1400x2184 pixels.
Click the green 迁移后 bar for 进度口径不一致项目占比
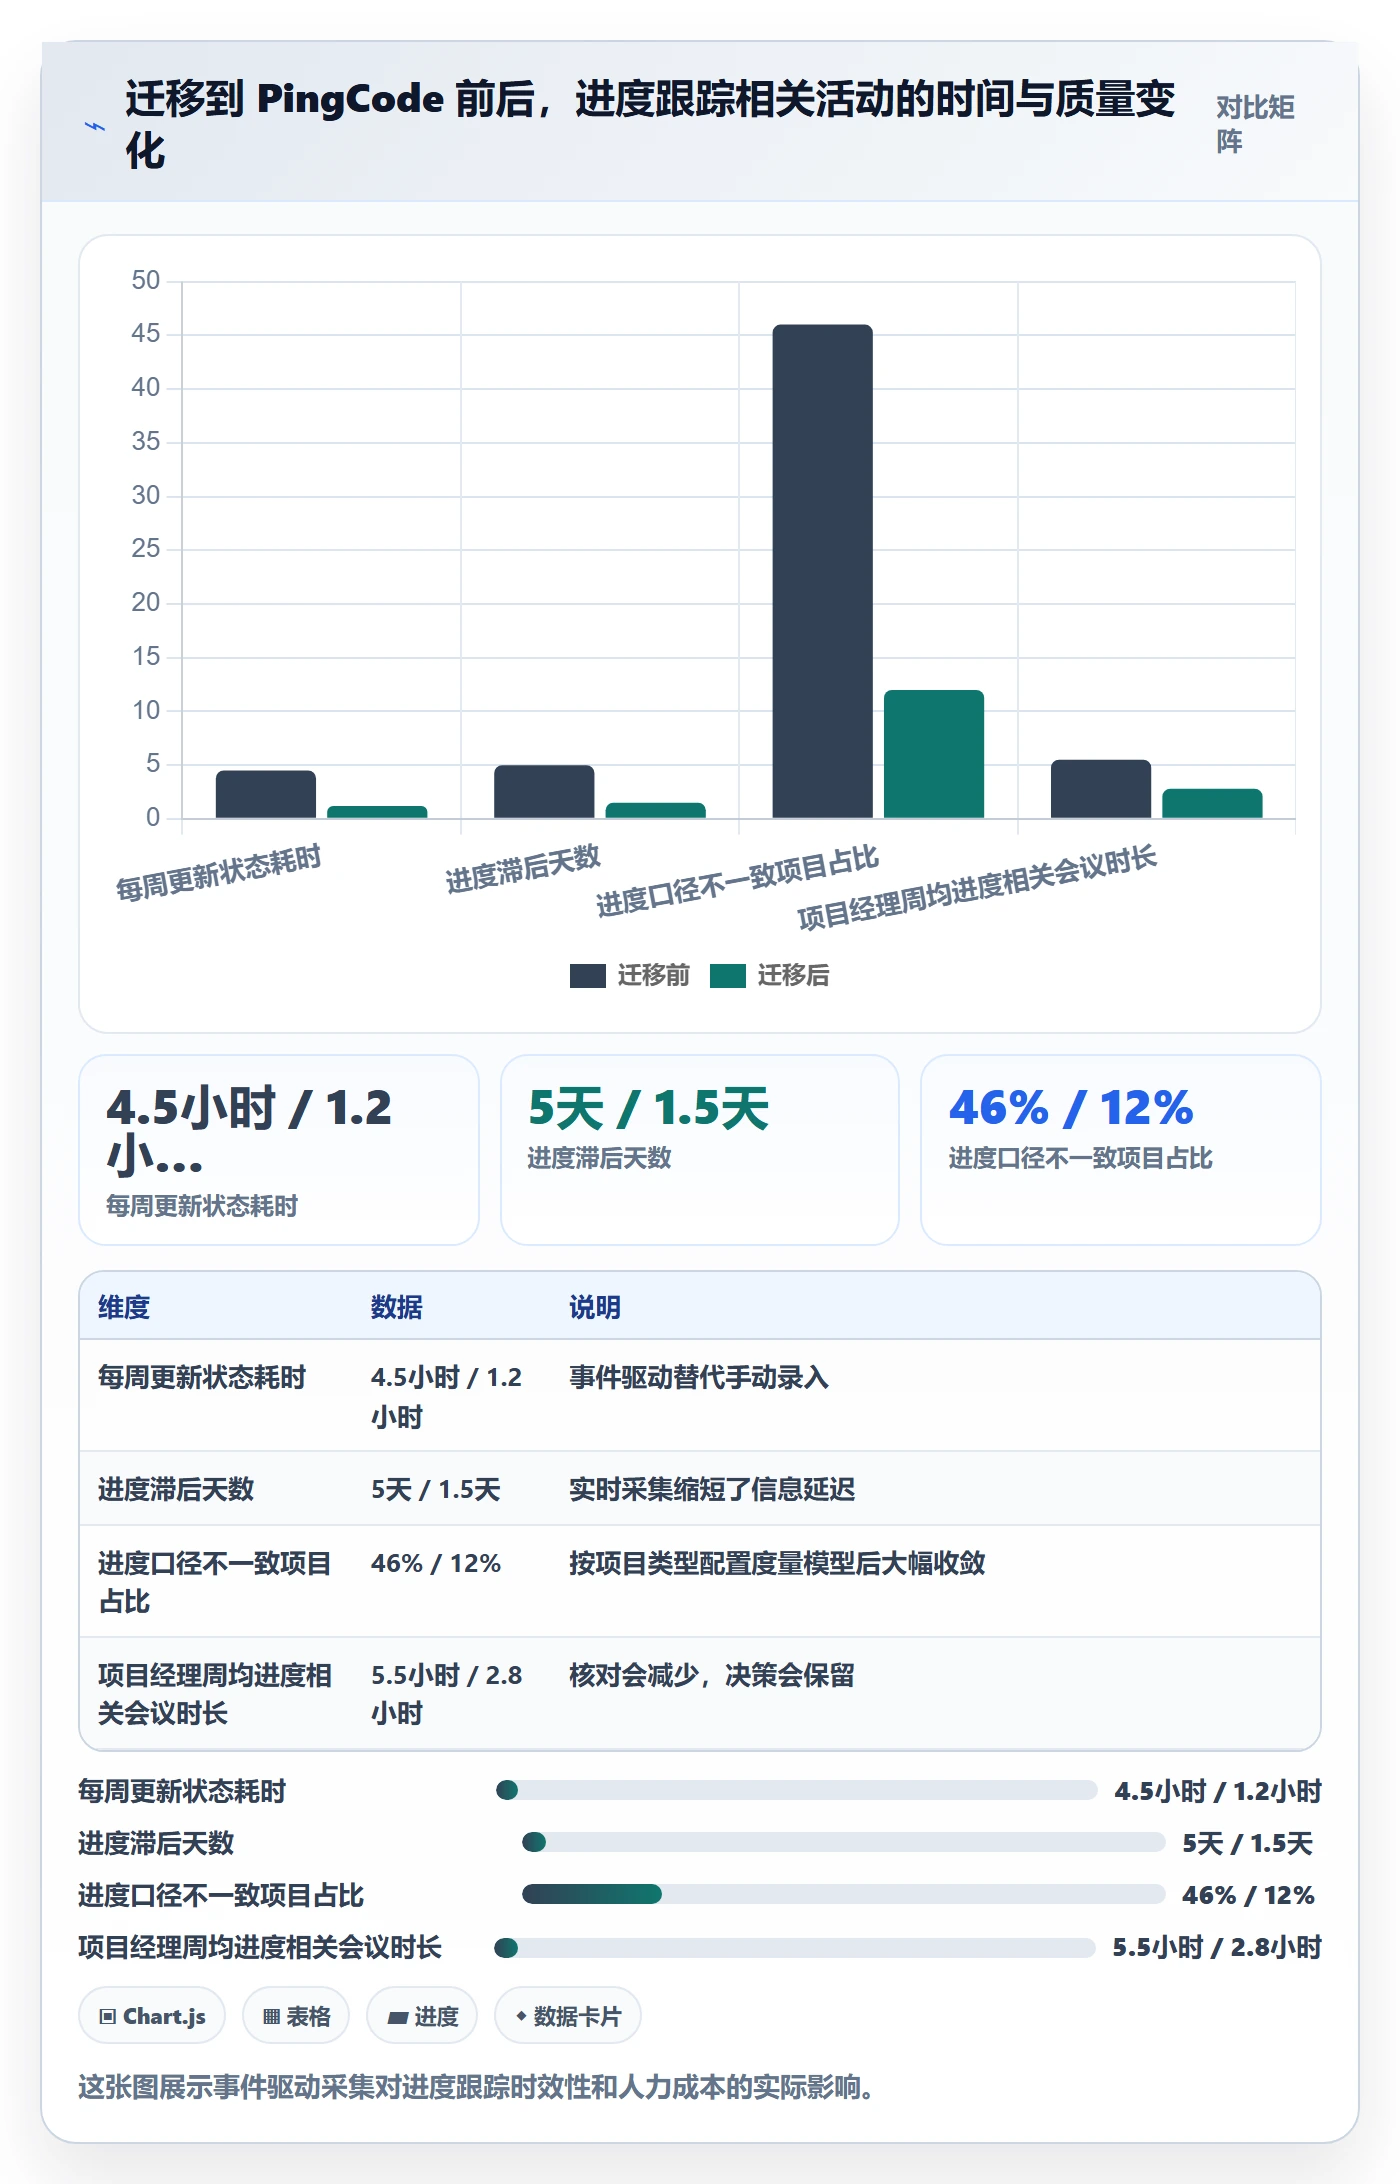coord(934,754)
